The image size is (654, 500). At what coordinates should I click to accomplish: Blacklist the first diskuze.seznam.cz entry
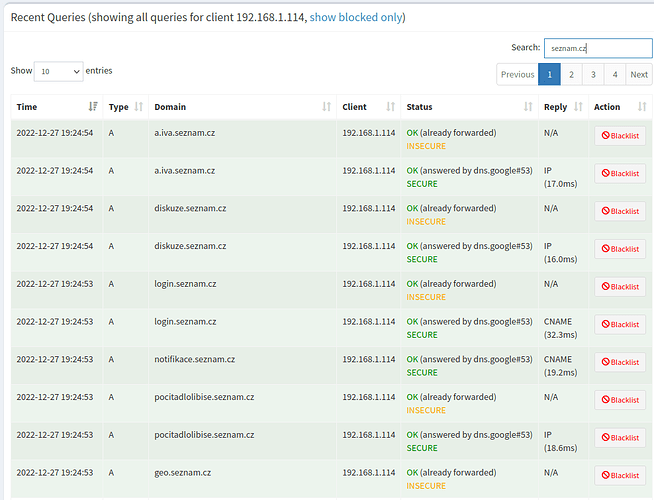pos(620,211)
